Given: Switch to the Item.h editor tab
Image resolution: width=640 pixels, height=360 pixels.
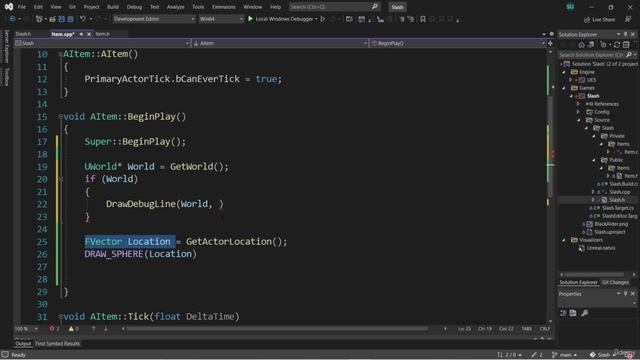Looking at the screenshot, I should tap(102, 34).
